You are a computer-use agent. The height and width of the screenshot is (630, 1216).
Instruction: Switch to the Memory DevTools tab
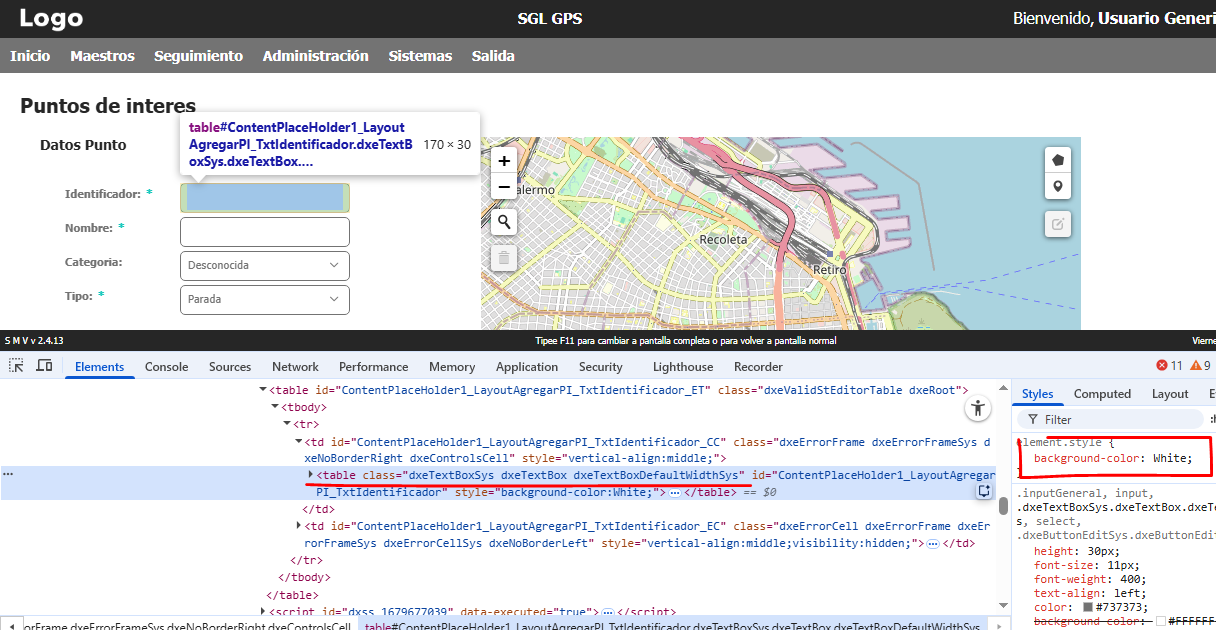[x=452, y=367]
